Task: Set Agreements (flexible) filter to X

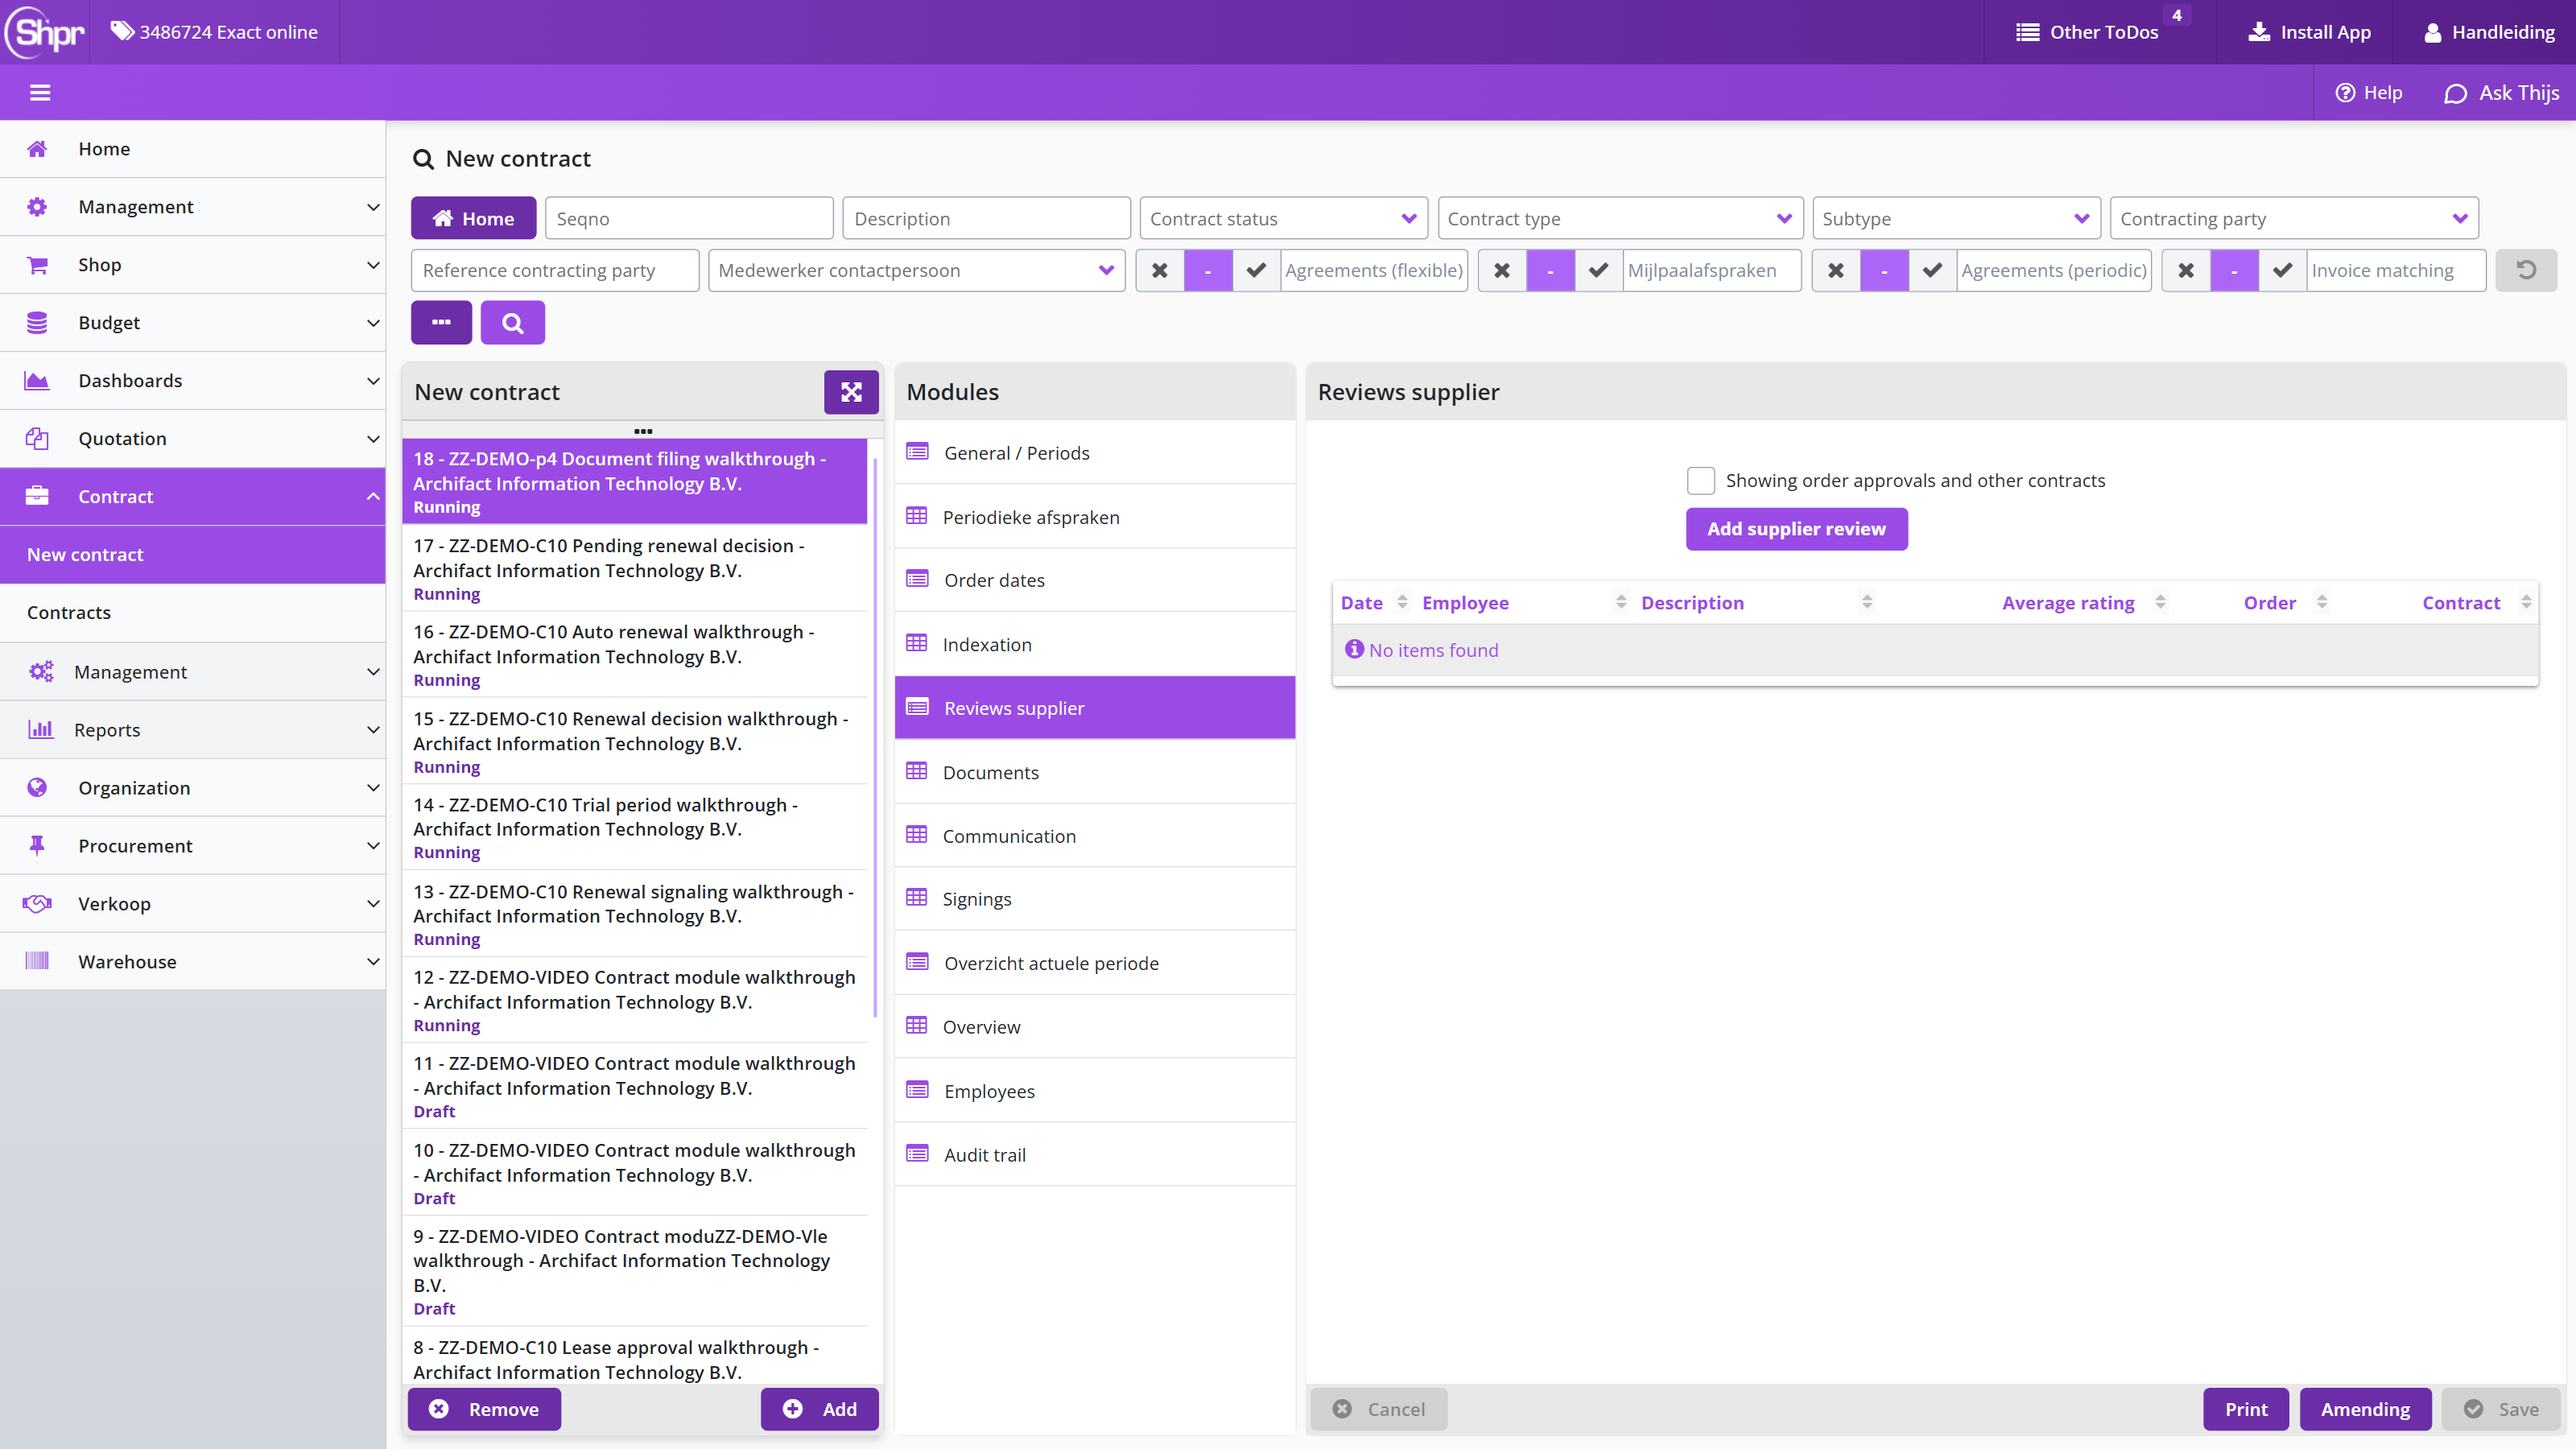Action: [x=1160, y=270]
